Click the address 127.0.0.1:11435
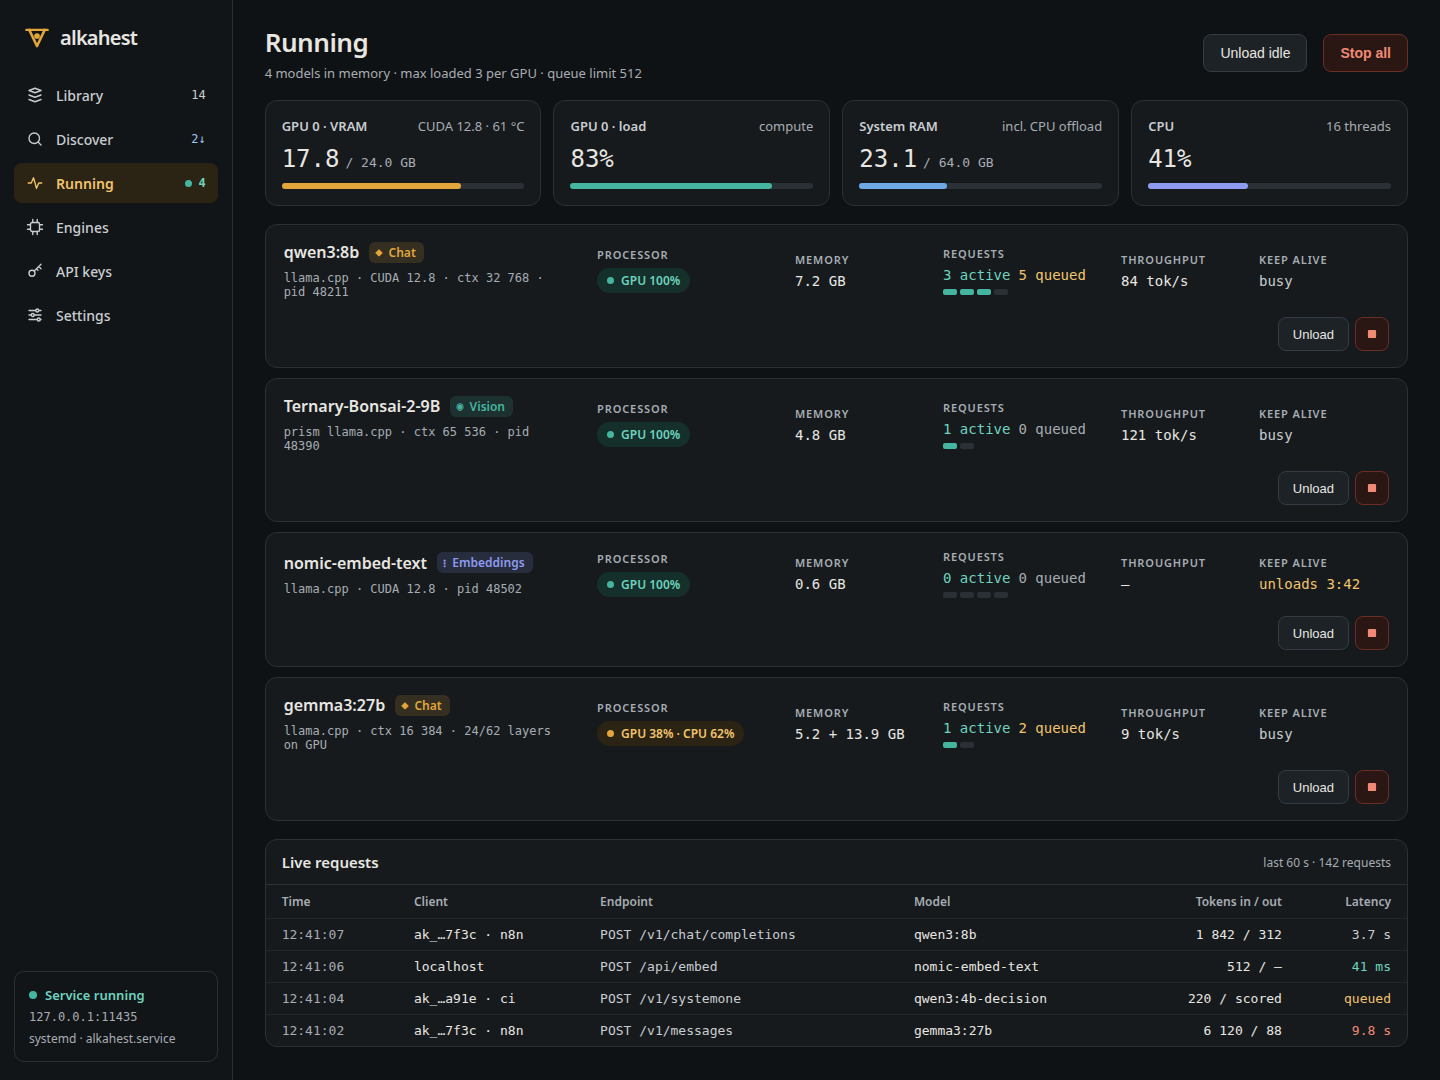The image size is (1440, 1080). tap(83, 1017)
